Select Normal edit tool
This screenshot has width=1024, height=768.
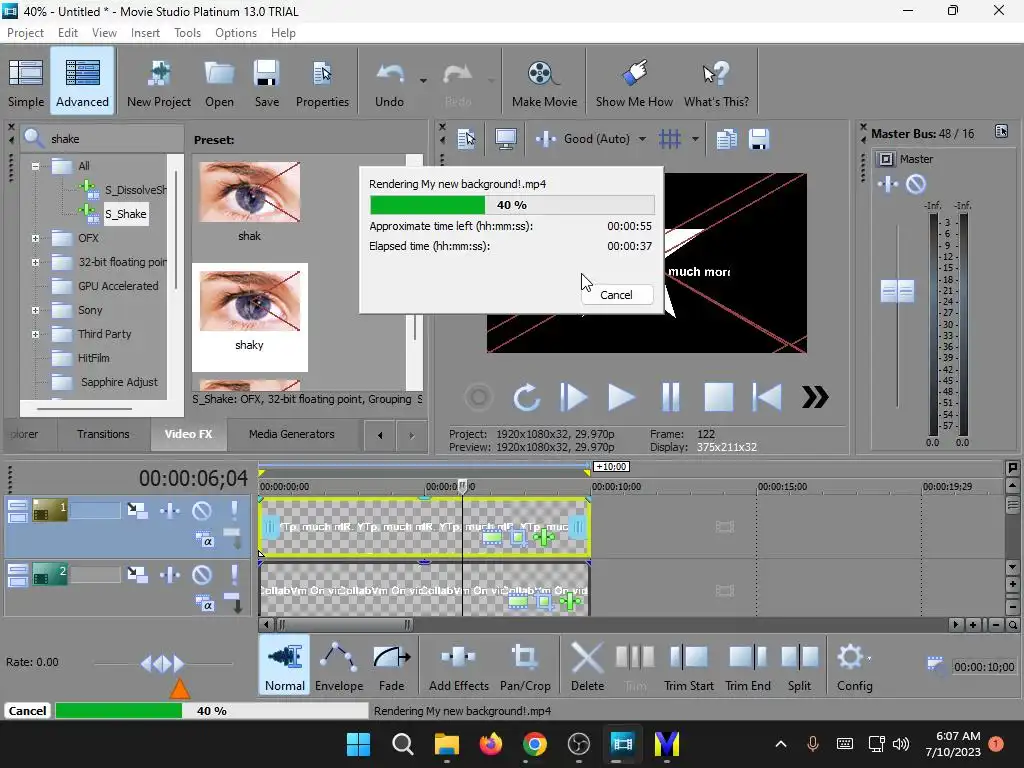[285, 665]
